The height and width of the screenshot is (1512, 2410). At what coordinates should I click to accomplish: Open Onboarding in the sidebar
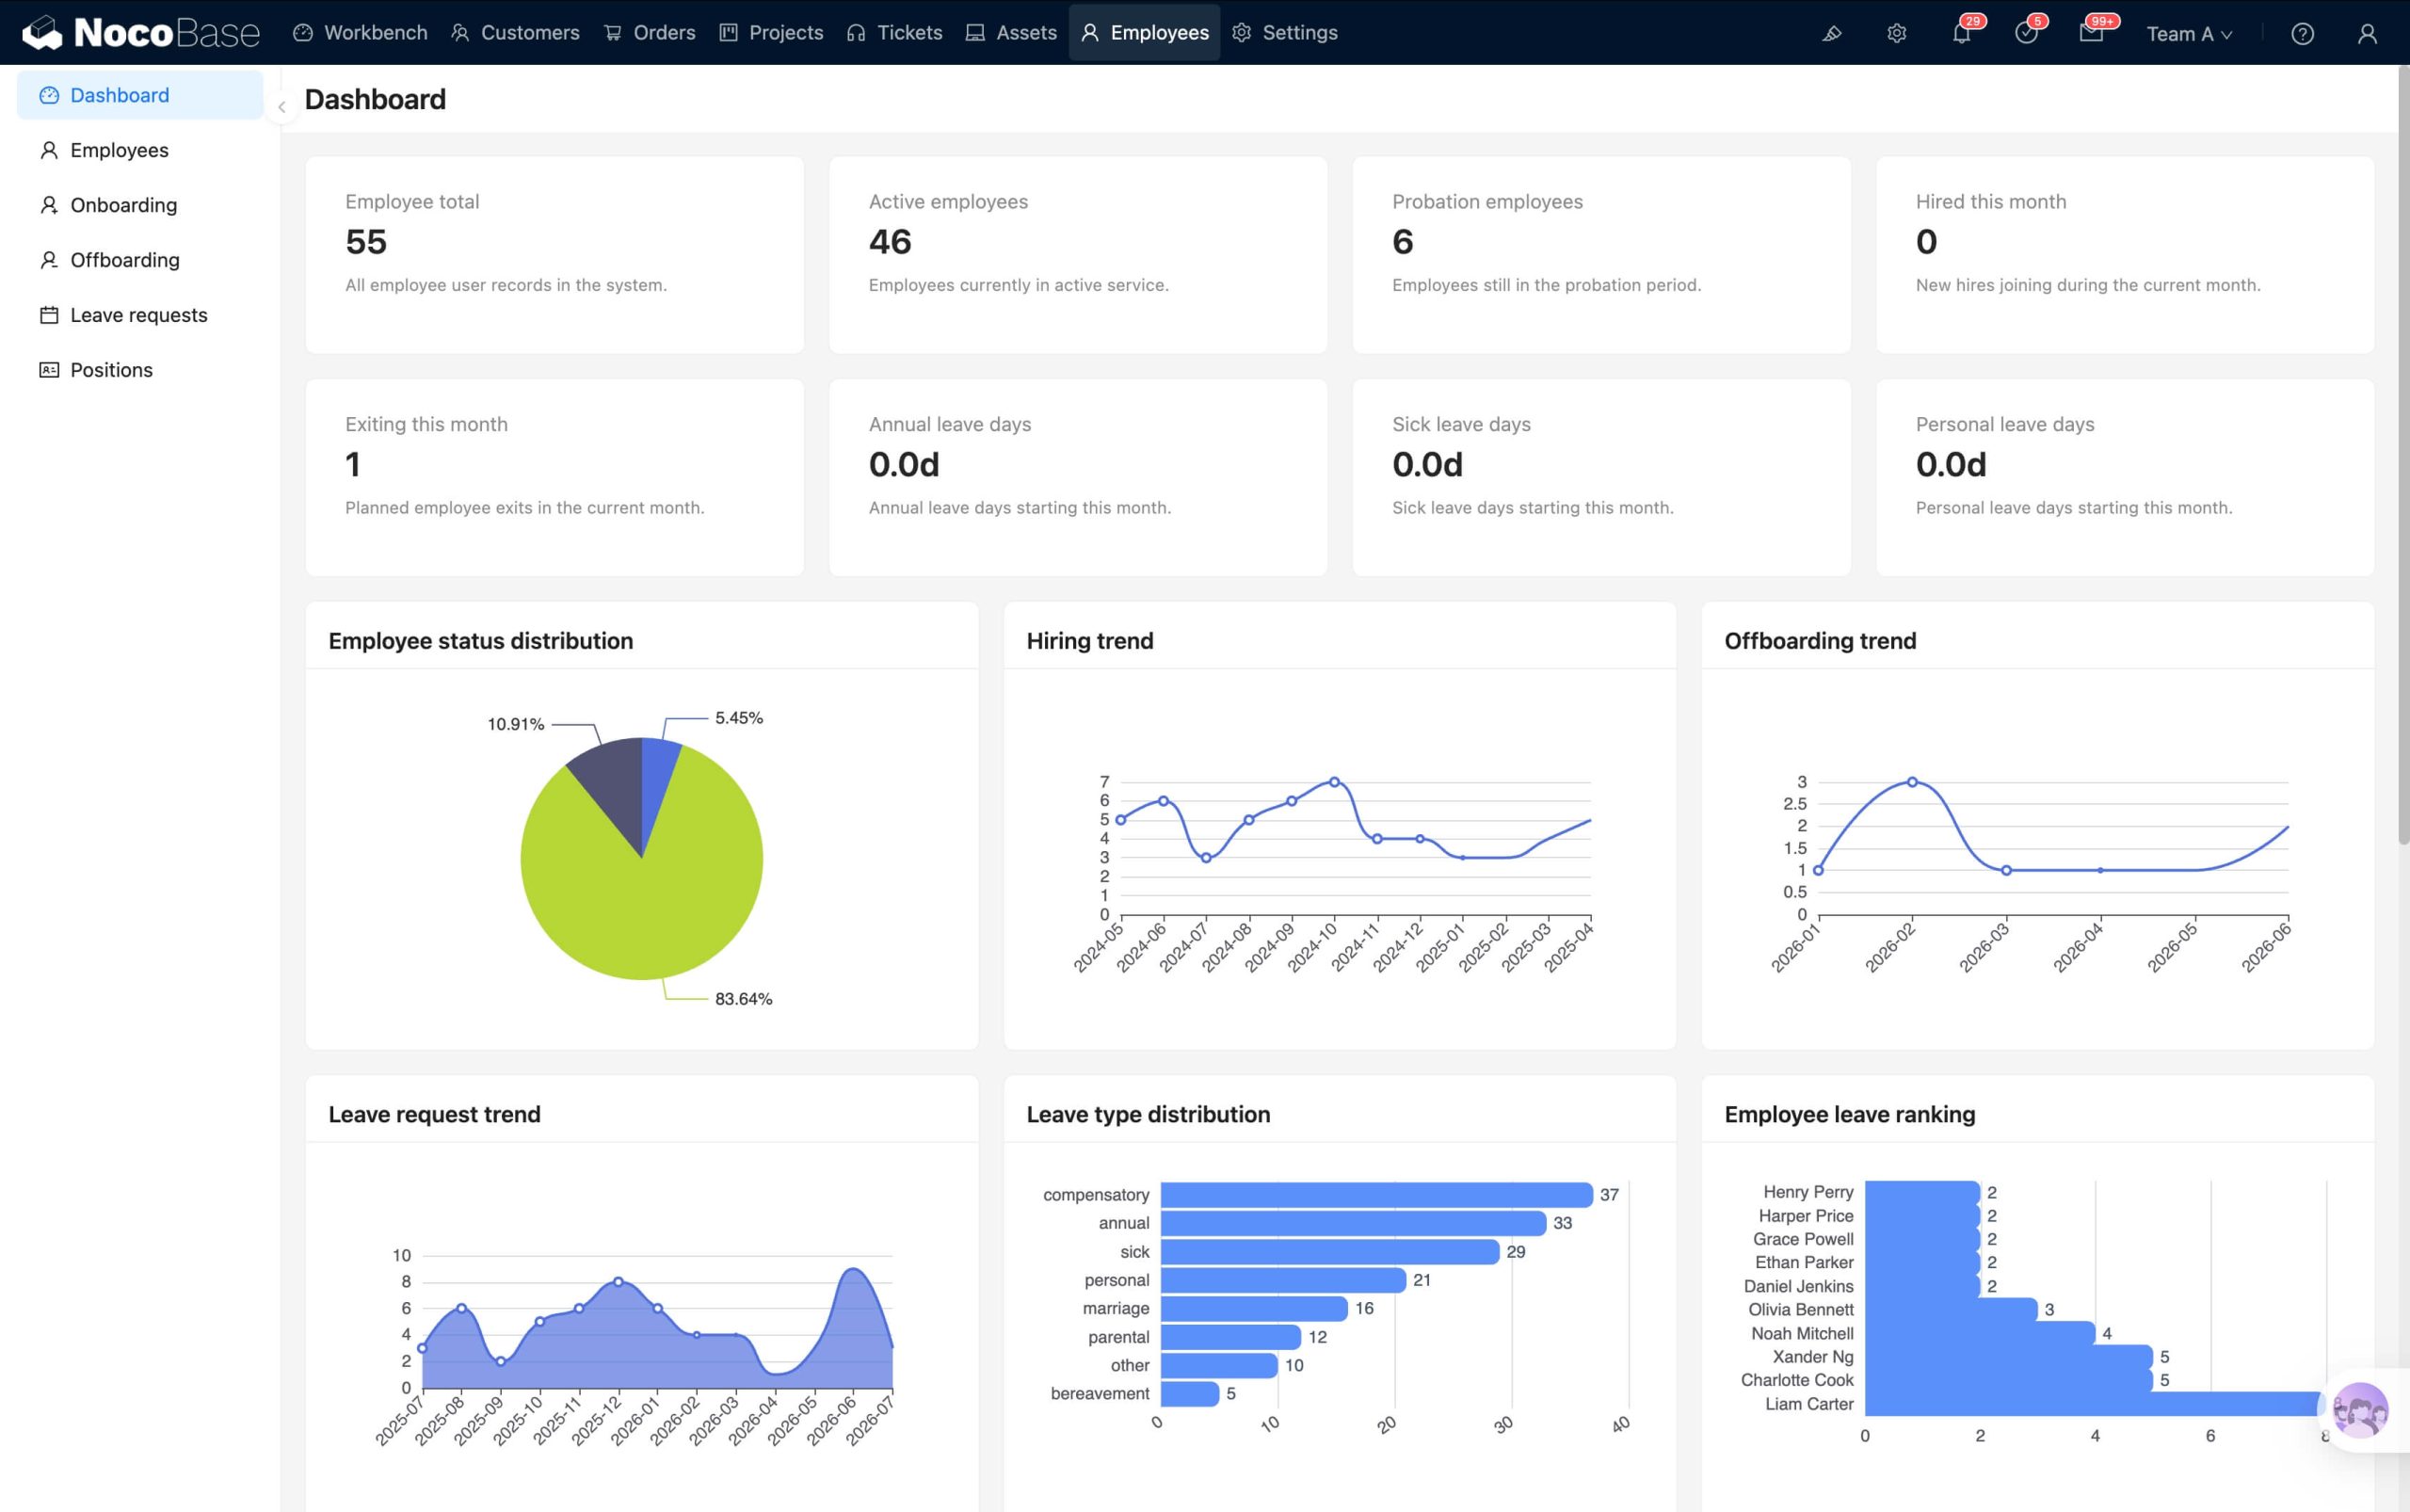coord(140,205)
